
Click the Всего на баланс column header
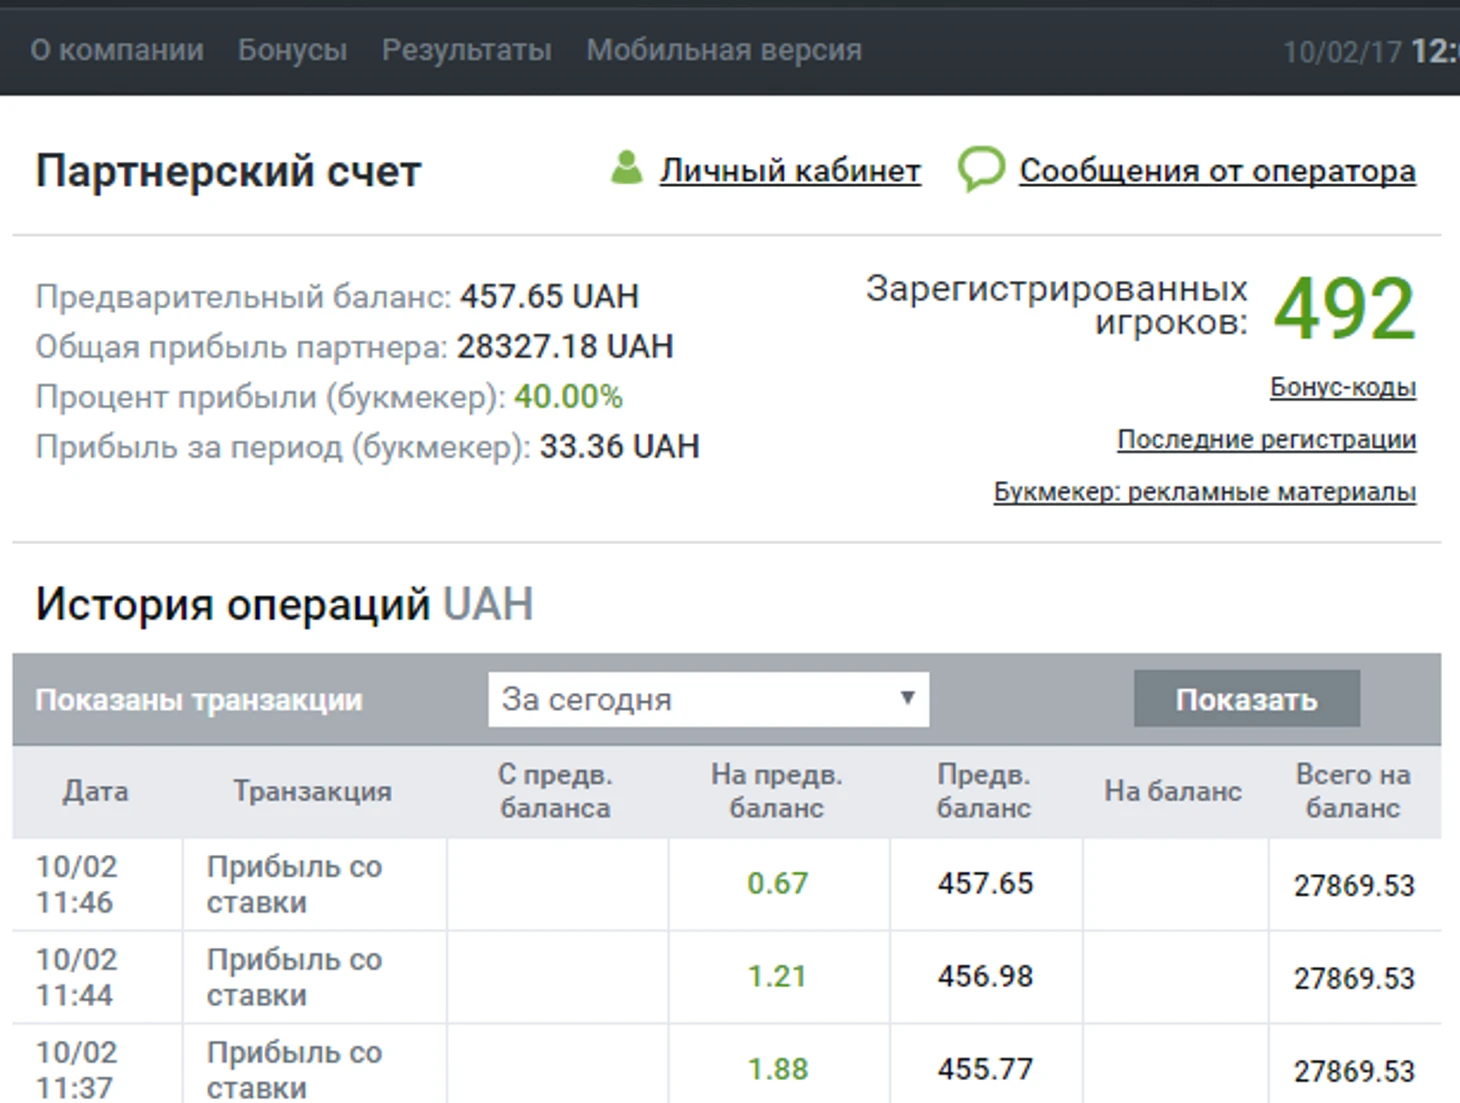coord(1352,791)
